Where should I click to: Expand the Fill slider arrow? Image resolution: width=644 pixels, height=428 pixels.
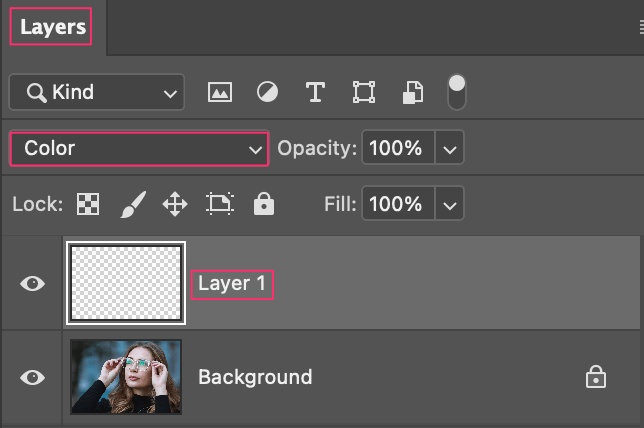(450, 203)
